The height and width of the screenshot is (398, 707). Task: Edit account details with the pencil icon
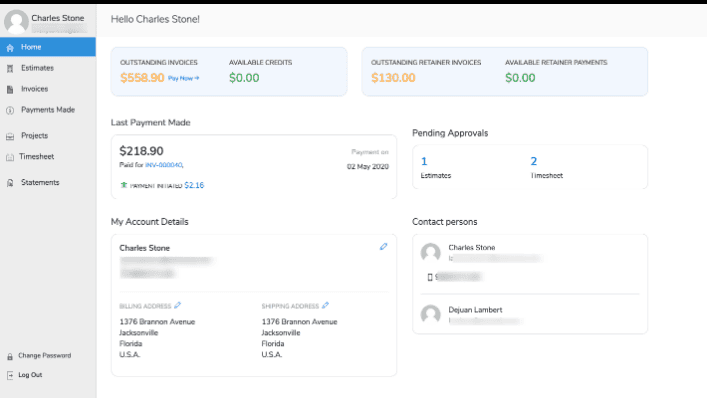[x=383, y=247]
